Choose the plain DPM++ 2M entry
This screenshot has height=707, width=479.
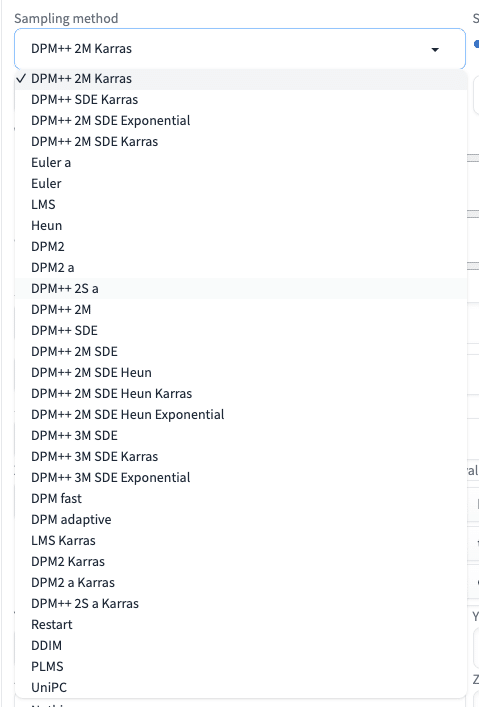tap(241, 309)
